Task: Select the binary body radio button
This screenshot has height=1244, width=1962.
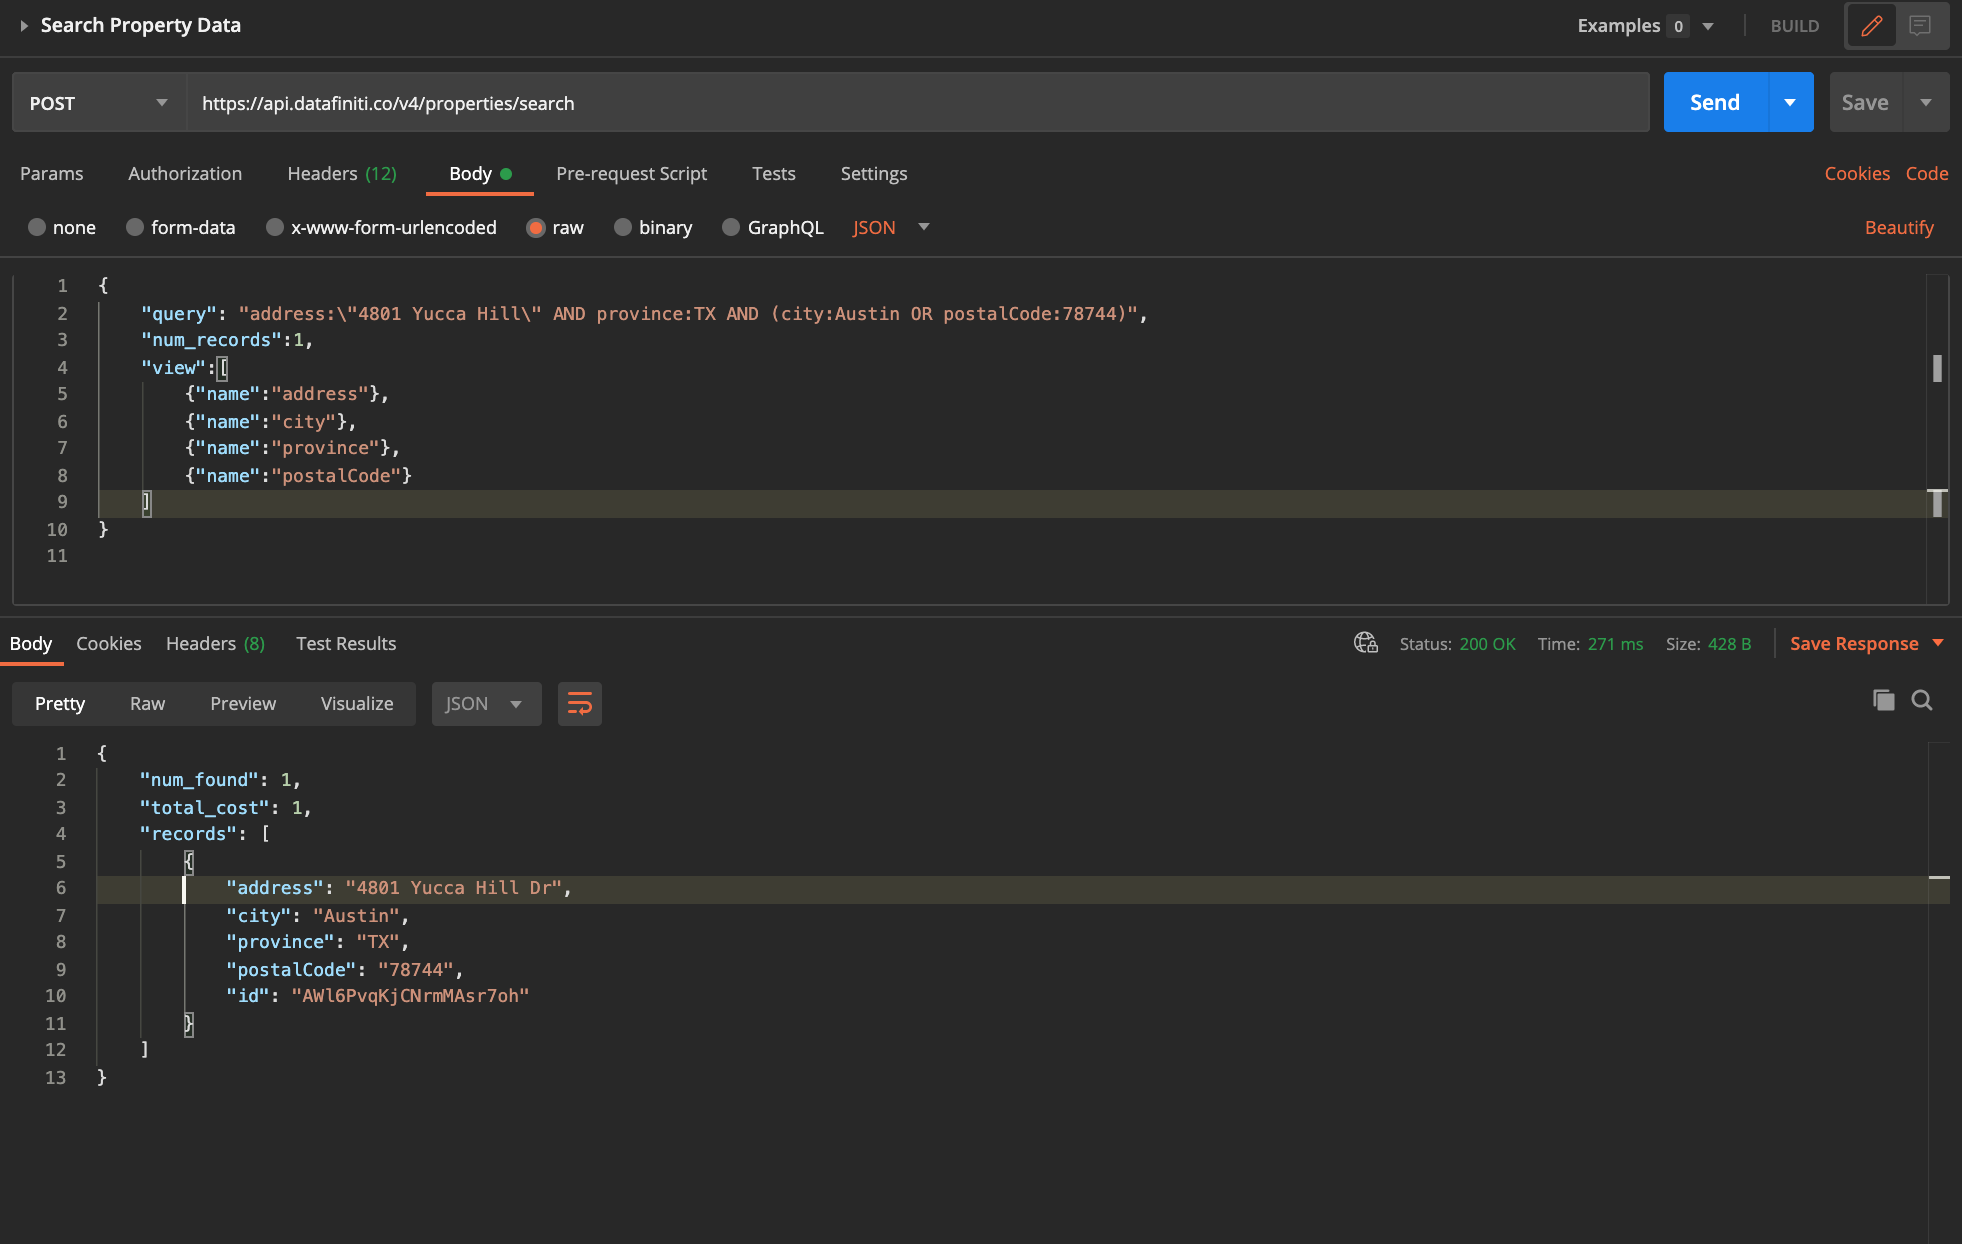Action: (623, 227)
